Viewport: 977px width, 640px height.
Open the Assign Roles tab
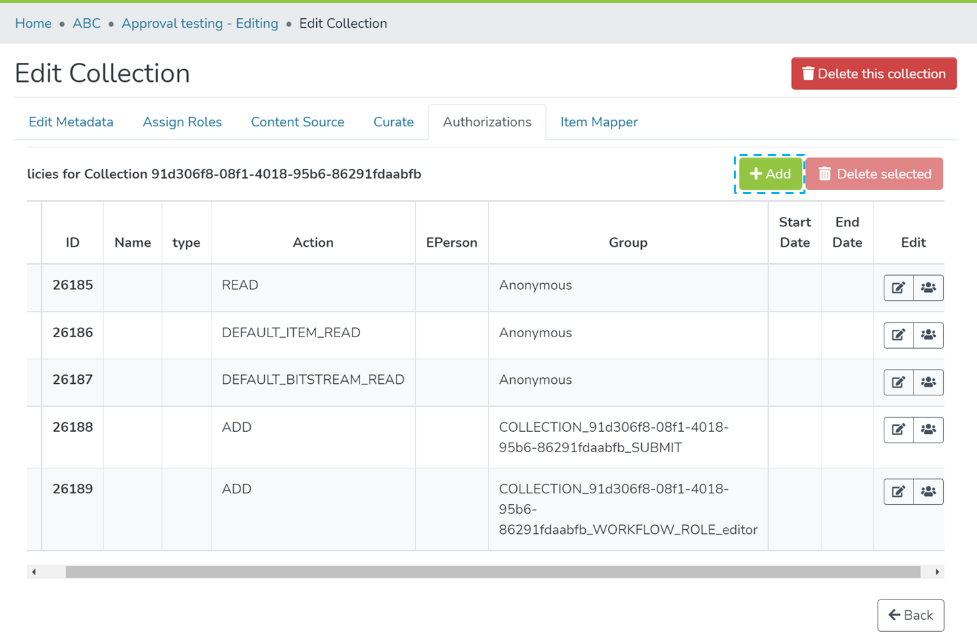tap(182, 122)
